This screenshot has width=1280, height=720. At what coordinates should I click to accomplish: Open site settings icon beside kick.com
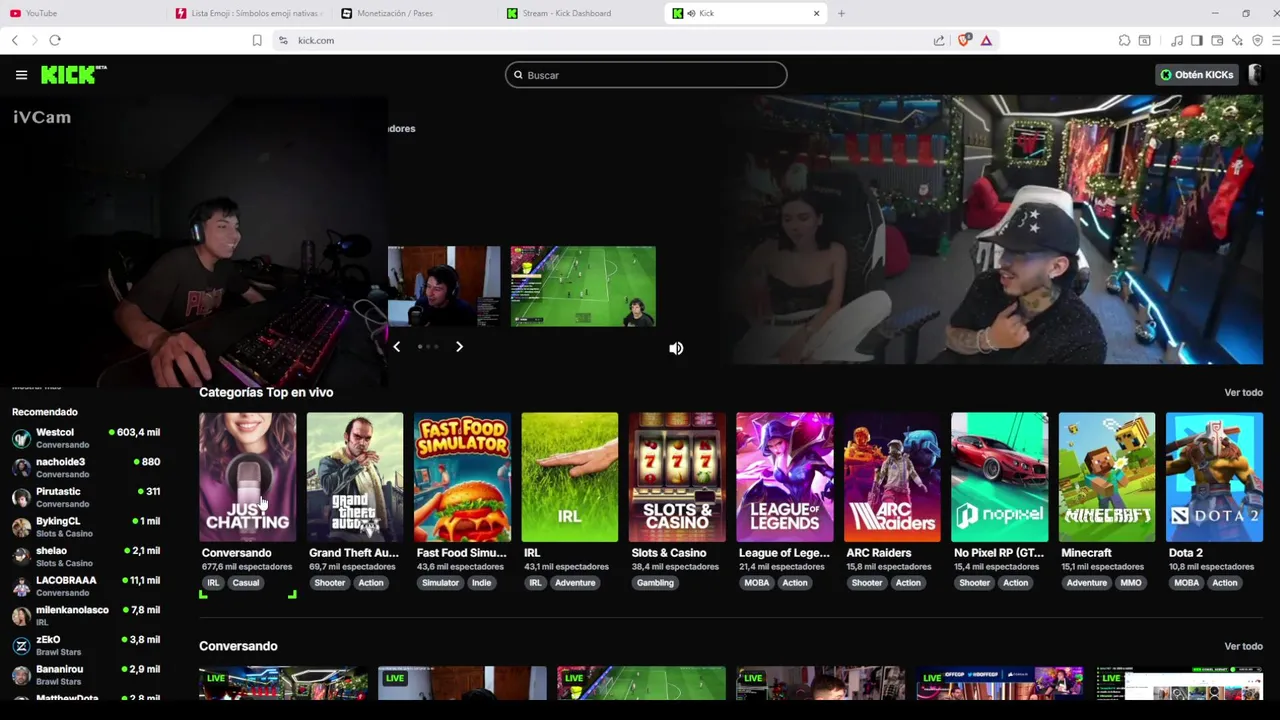(x=283, y=40)
